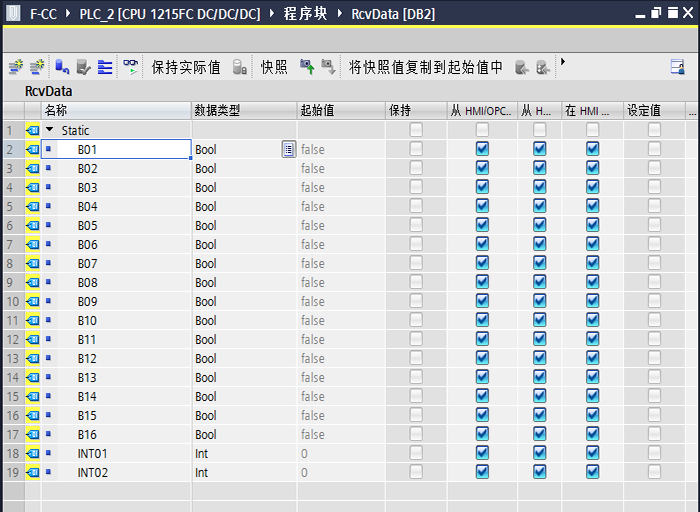
Task: Click 数据类型 column header
Action: (244, 110)
